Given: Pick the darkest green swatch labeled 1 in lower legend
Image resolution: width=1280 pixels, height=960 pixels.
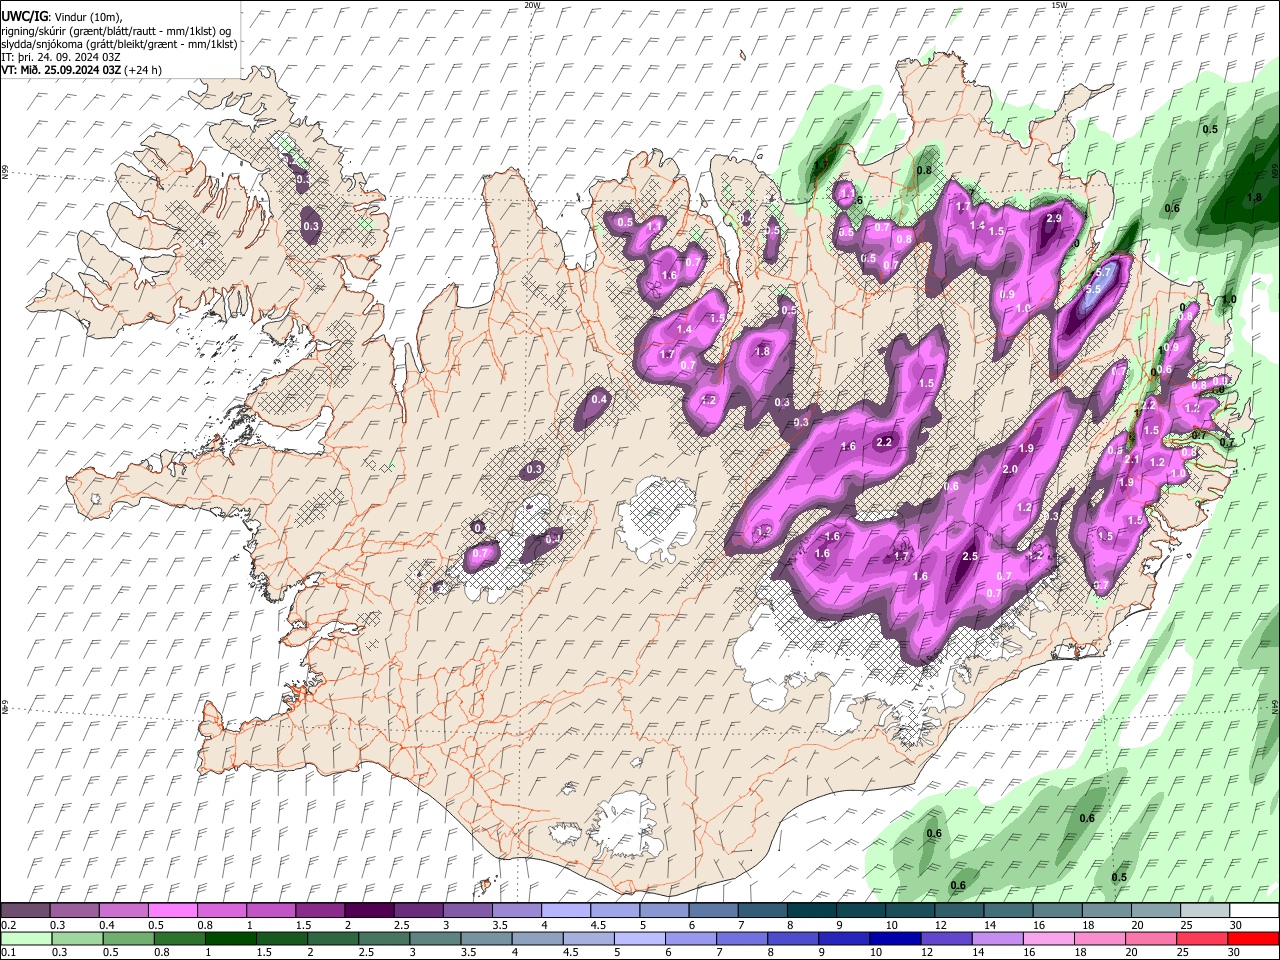Looking at the screenshot, I should tap(230, 939).
